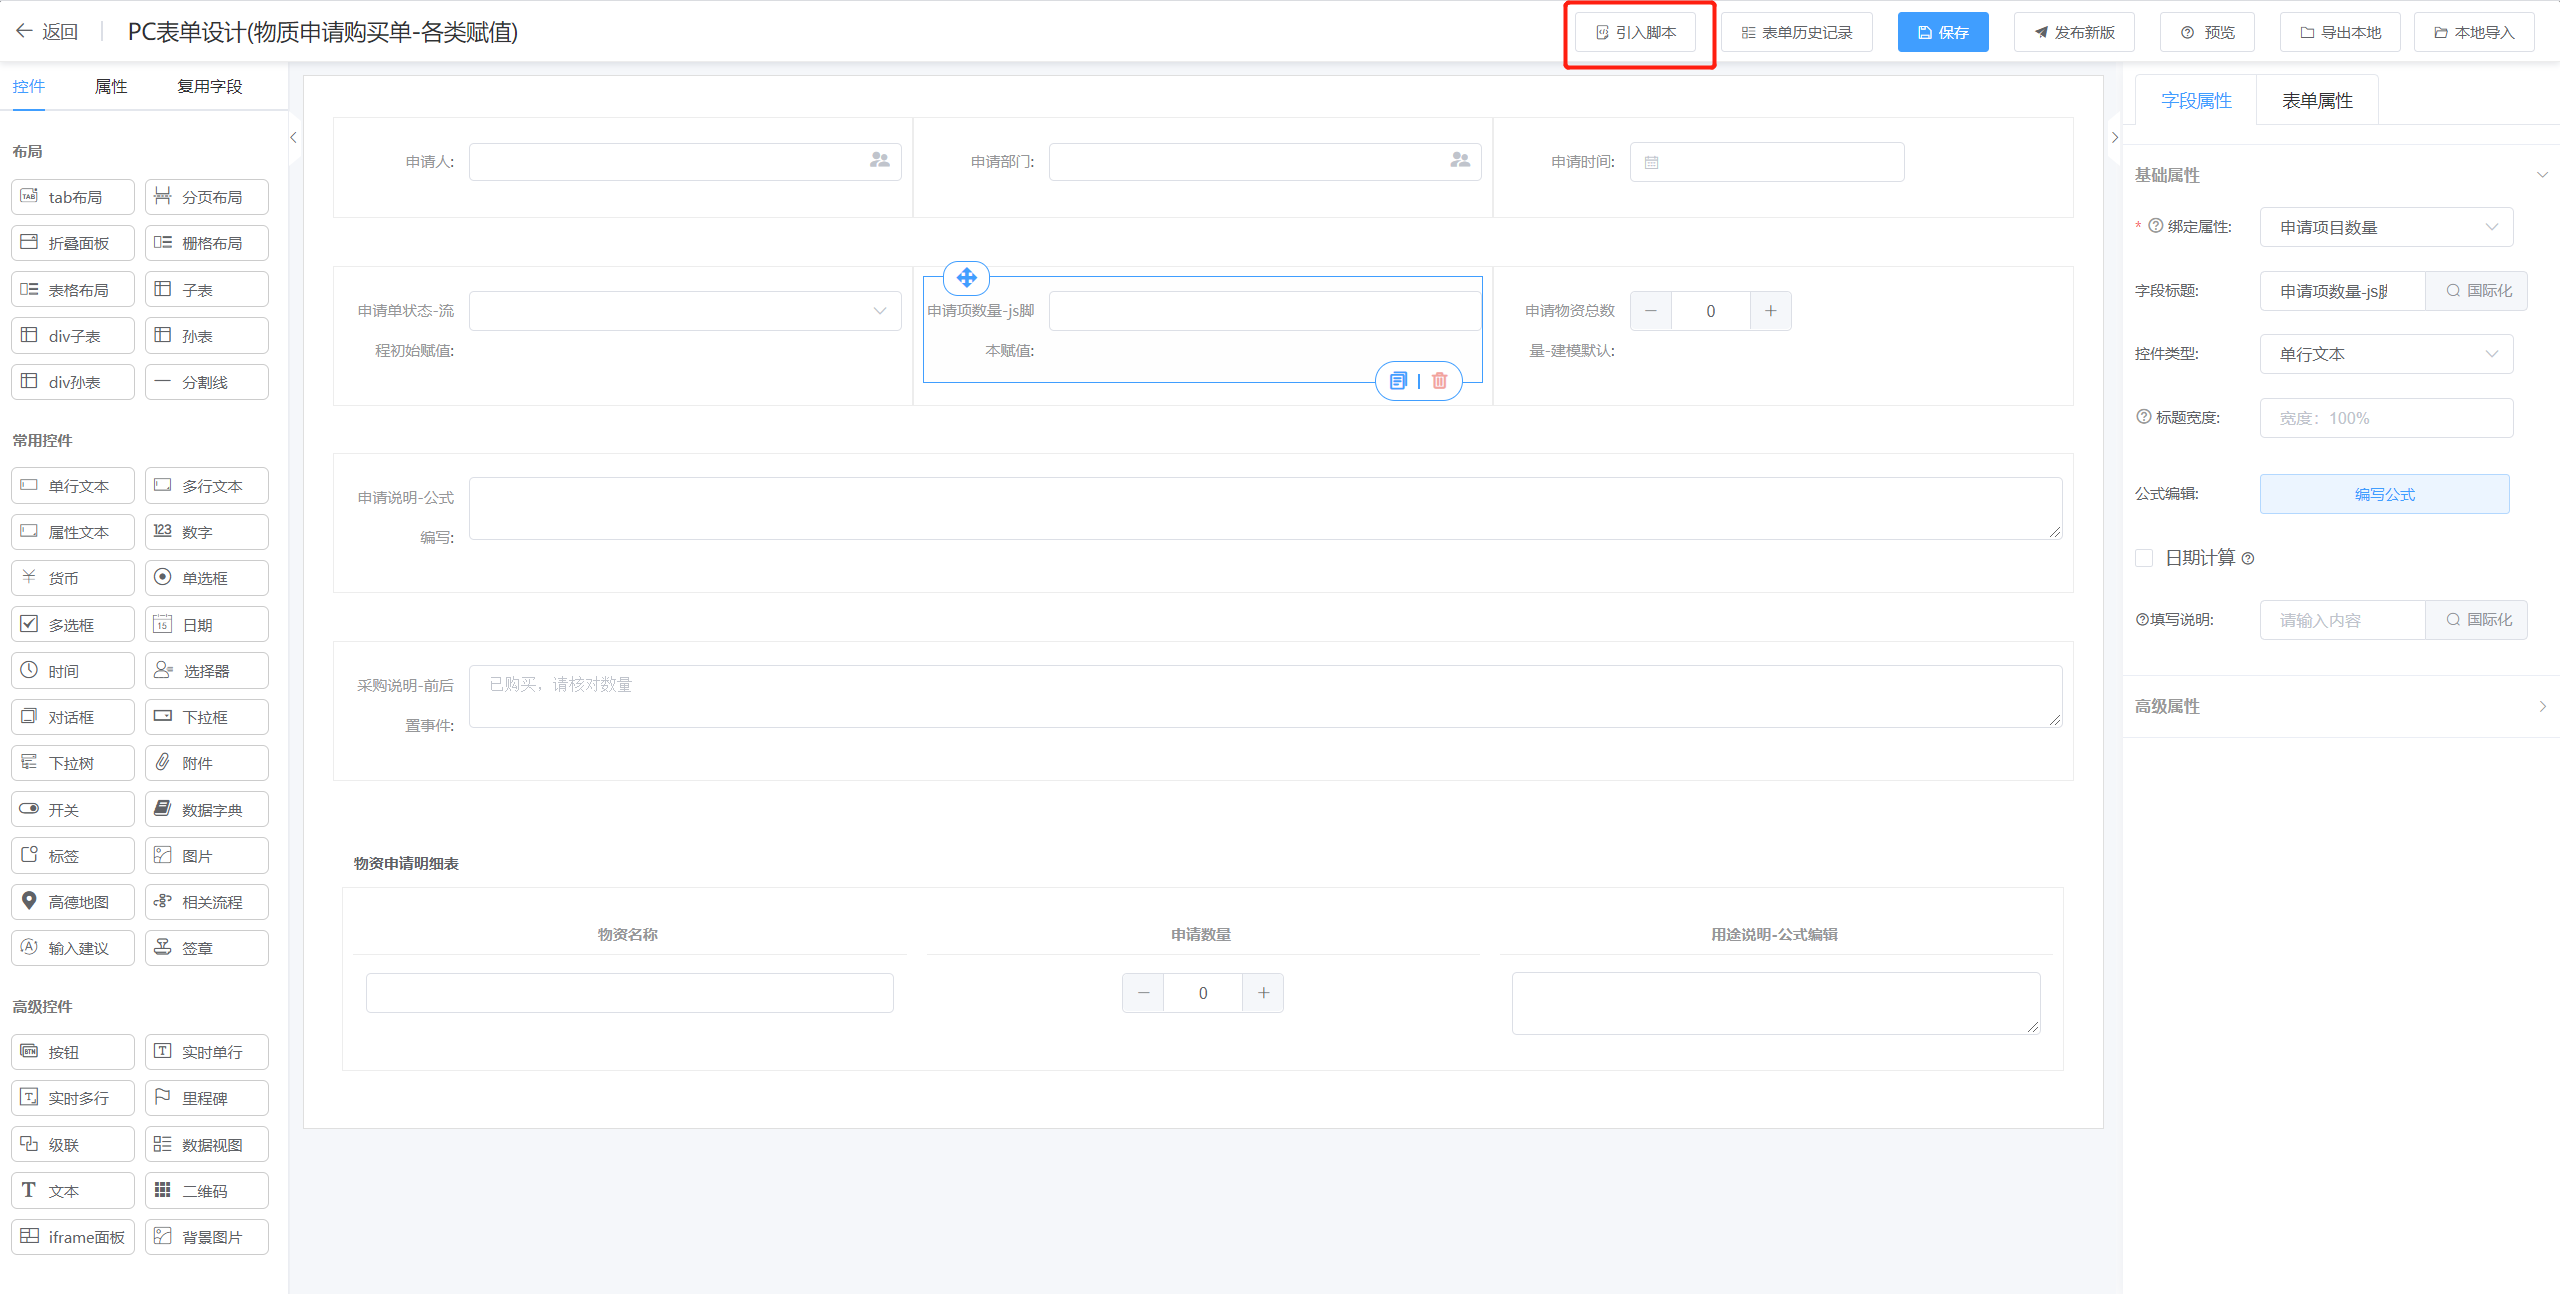Click the calendar icon in 申请时间 field
Screen dimensions: 2560x1294
point(1652,162)
